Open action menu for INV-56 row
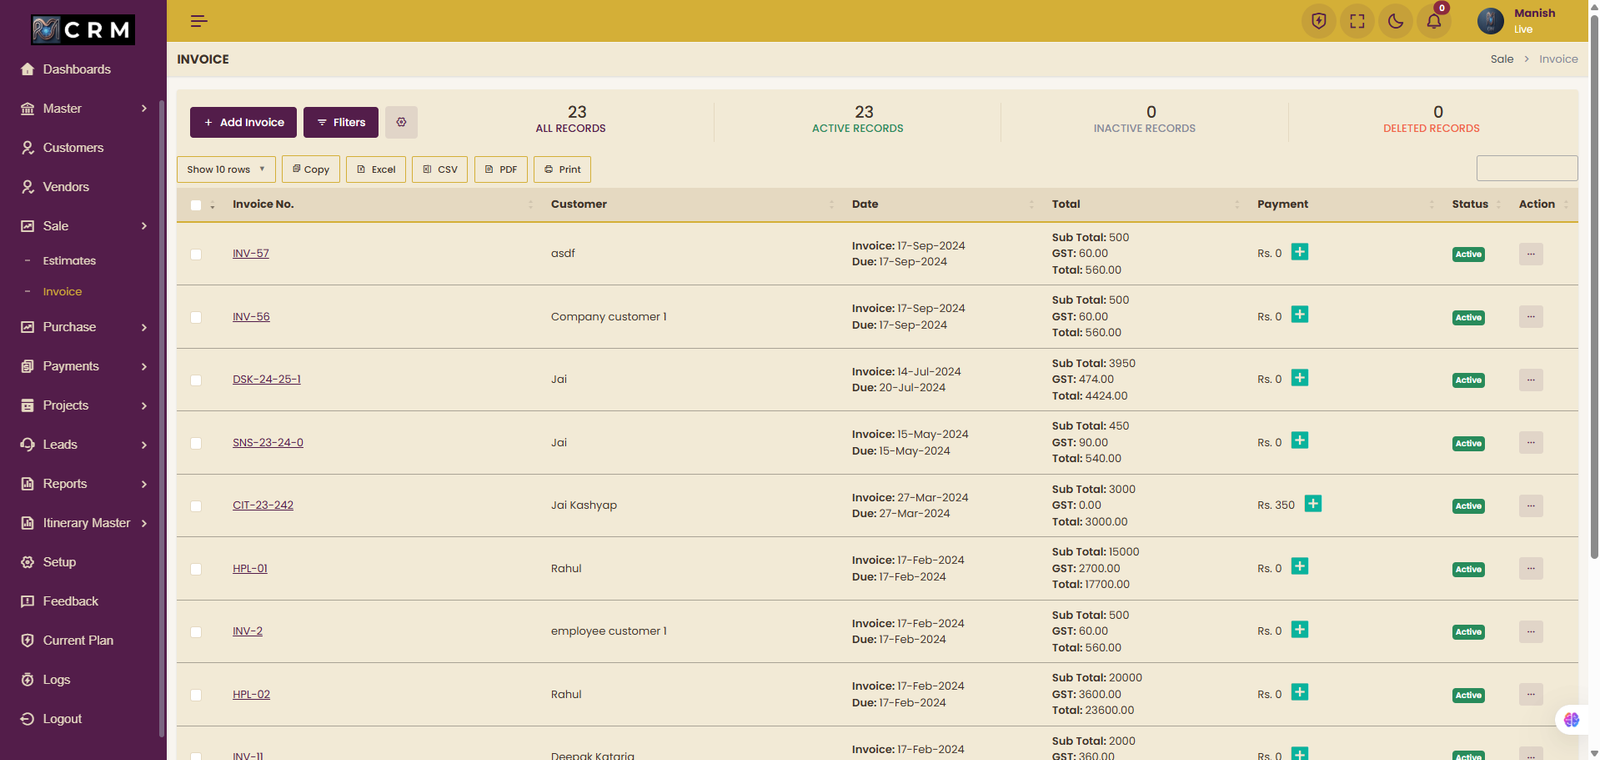 (x=1531, y=317)
